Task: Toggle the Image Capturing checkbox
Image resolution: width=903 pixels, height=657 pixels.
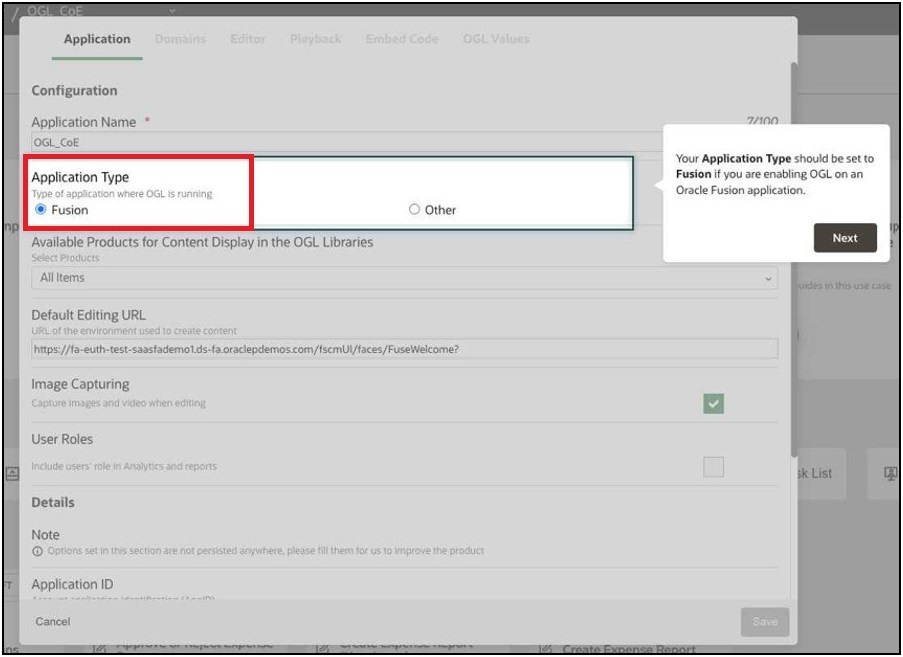Action: pos(714,404)
